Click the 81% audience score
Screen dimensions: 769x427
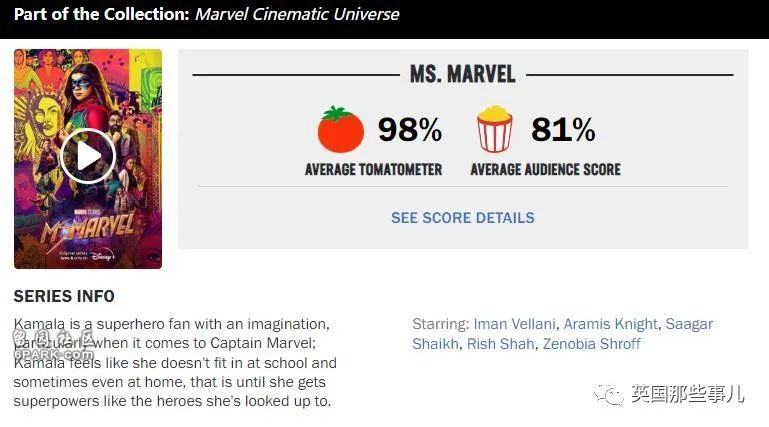pos(563,129)
